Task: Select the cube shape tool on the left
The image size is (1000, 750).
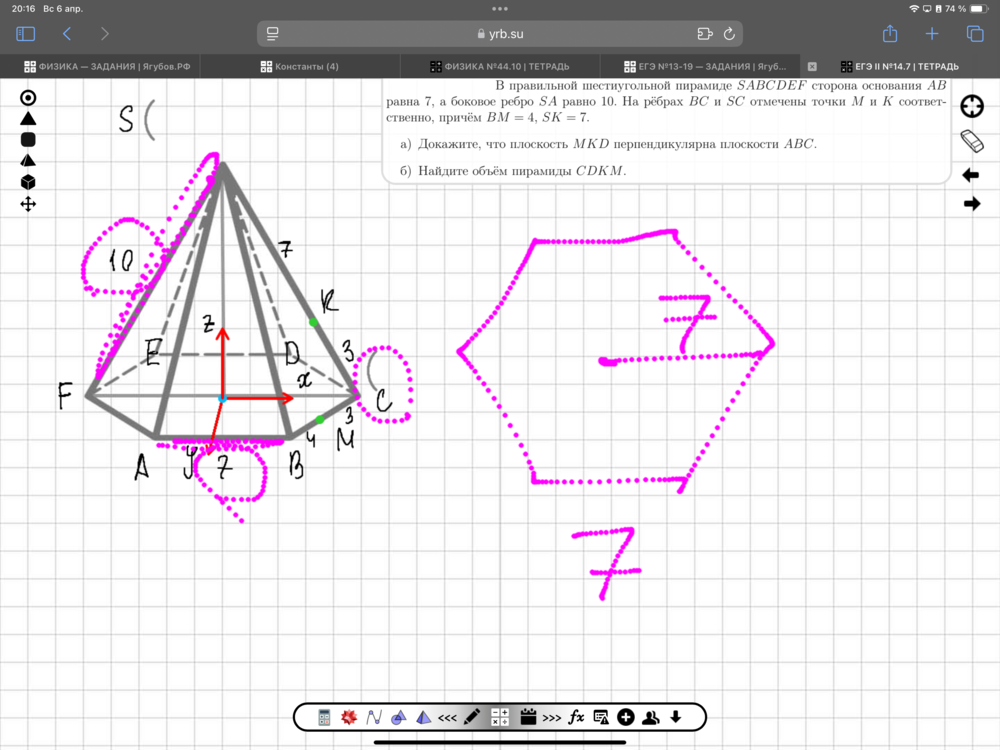Action: coord(28,182)
